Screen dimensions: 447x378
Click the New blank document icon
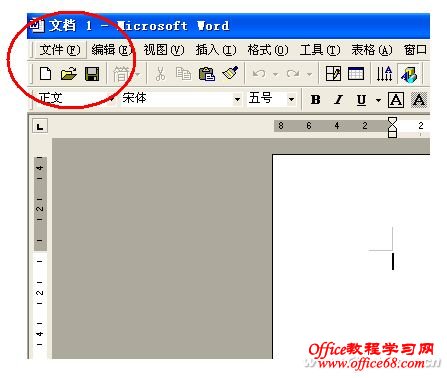click(45, 73)
